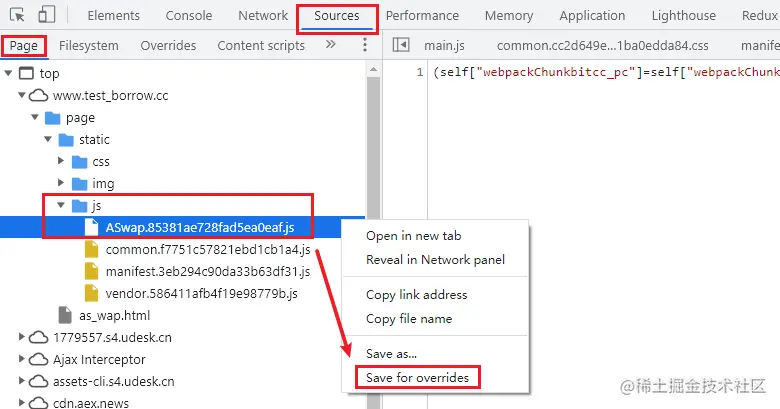Collapse the page folder arrow
Viewport: 780px width, 409px height.
tap(34, 117)
